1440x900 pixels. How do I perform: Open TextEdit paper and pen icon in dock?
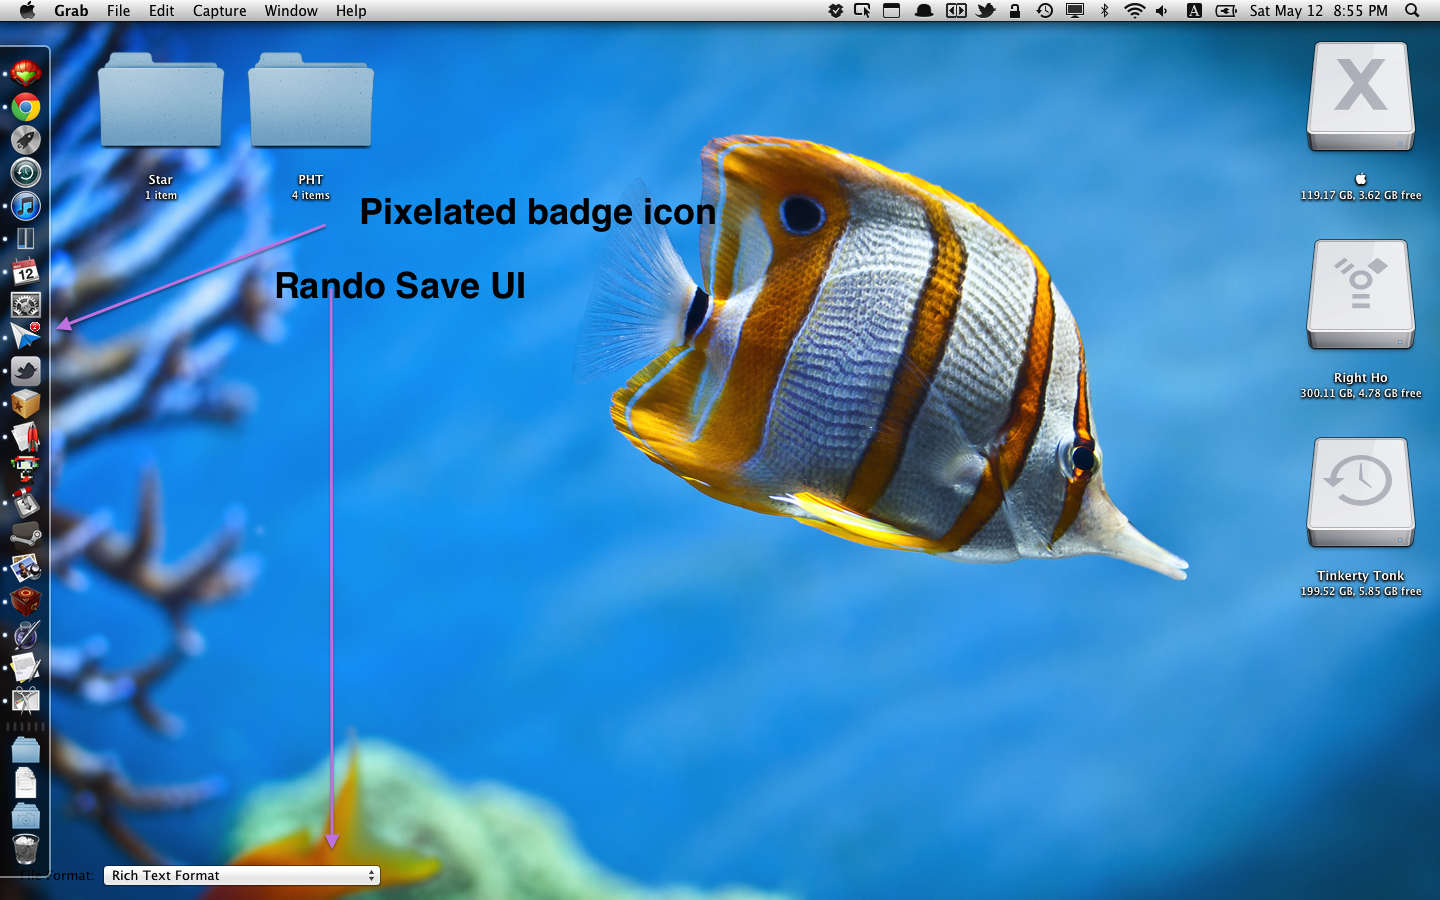26,668
